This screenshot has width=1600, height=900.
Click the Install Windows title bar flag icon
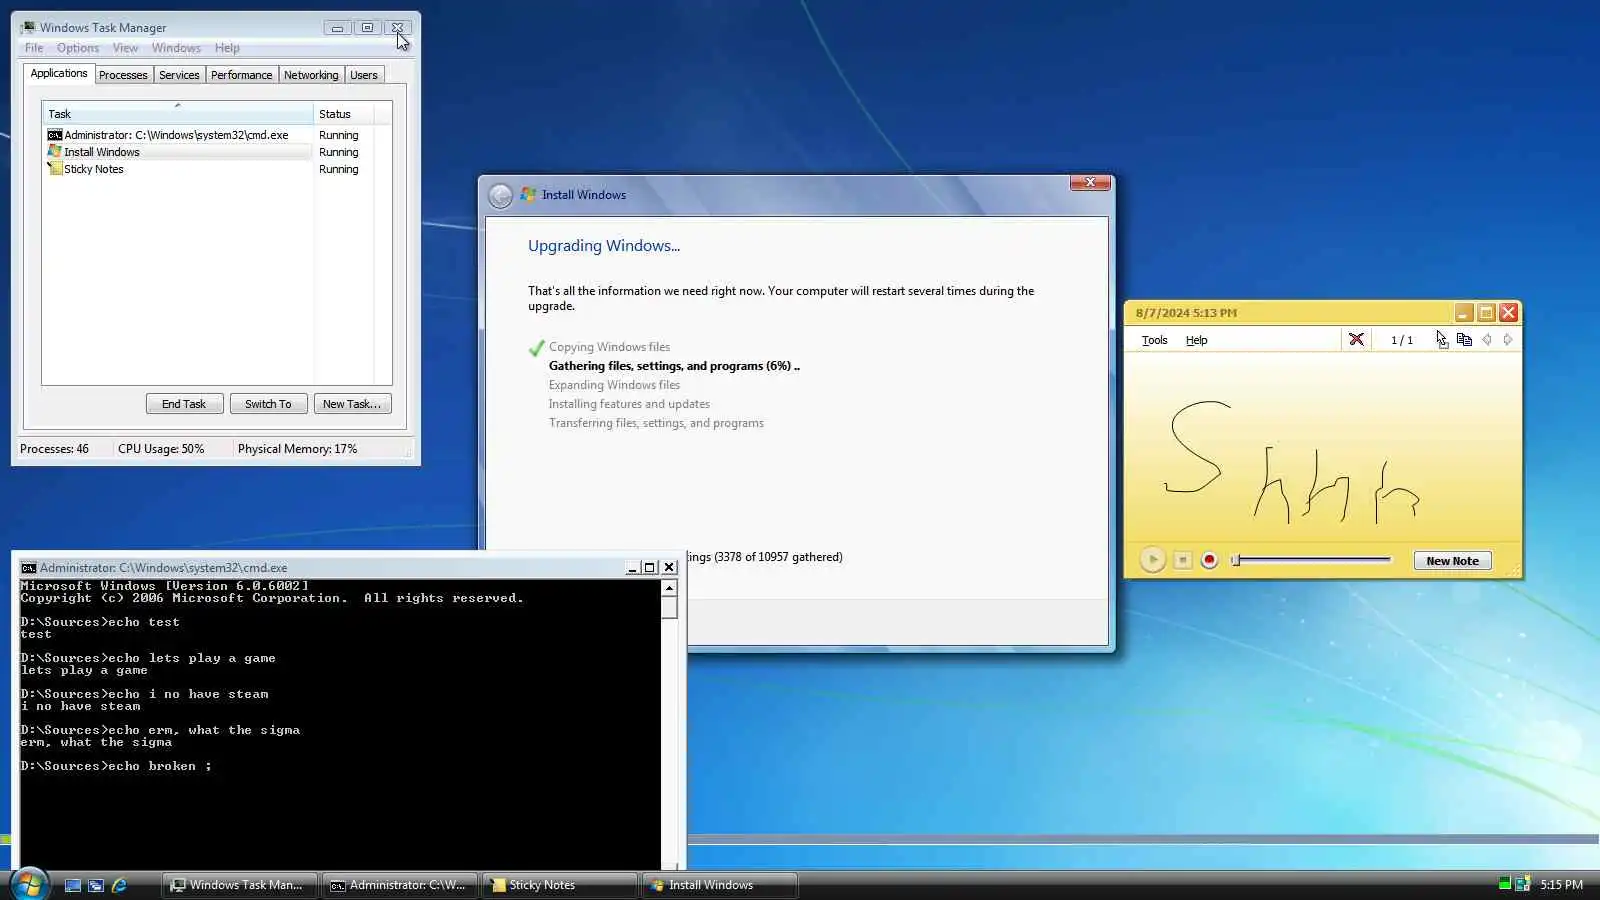click(528, 195)
